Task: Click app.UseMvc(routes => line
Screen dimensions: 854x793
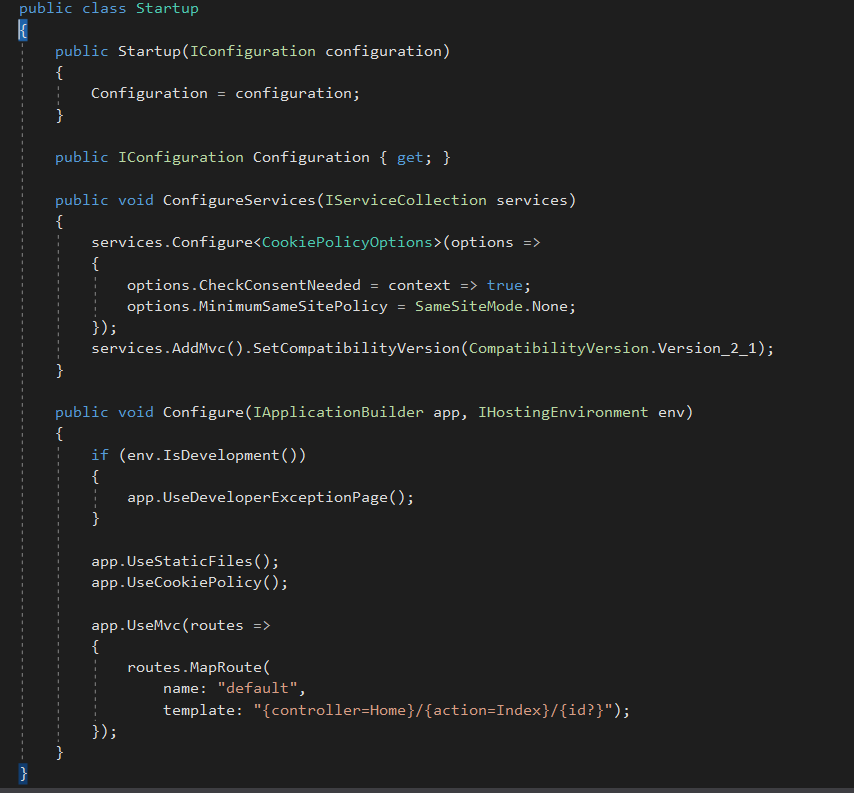Action: (x=180, y=625)
